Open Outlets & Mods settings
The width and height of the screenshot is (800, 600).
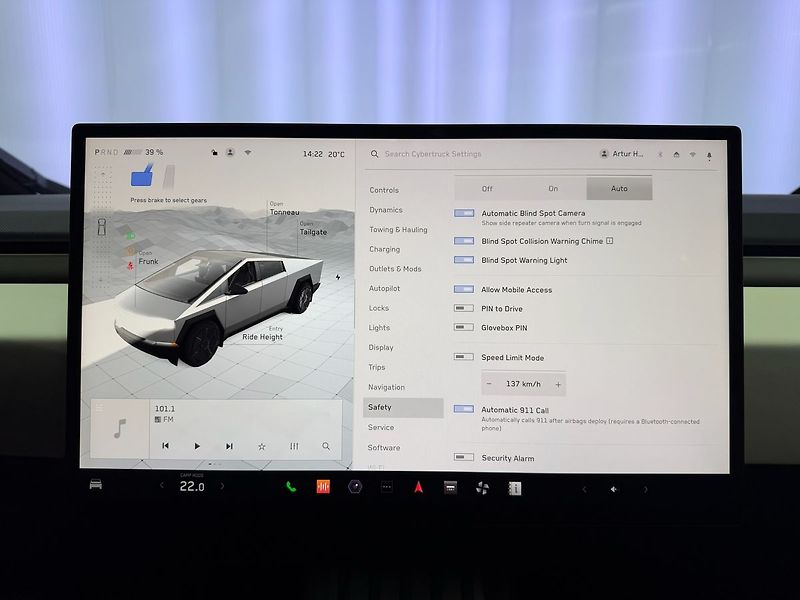tap(395, 269)
